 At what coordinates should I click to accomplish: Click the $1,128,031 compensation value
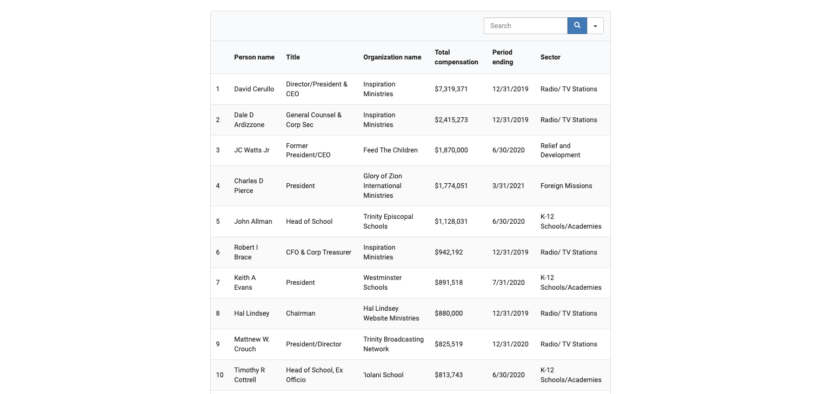pos(451,221)
